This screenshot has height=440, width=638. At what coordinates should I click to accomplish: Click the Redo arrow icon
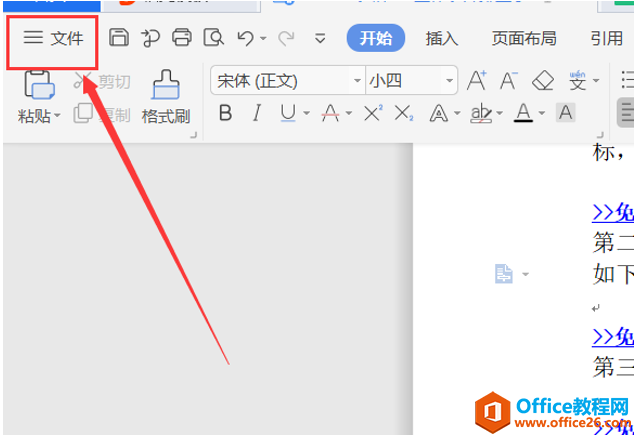click(x=286, y=38)
